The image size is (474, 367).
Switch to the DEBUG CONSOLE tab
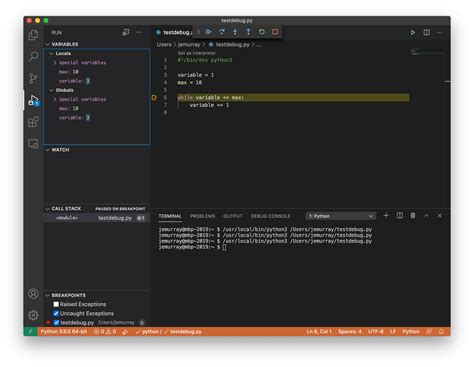(270, 216)
